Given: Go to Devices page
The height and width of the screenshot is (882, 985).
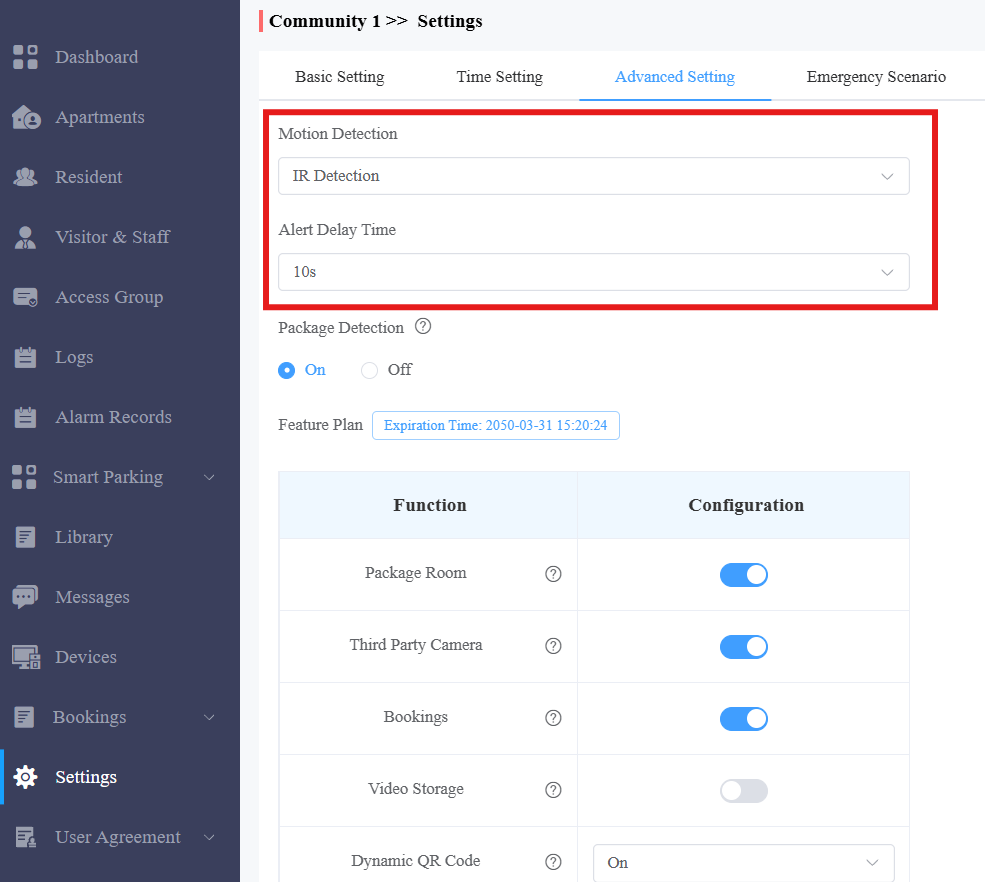Looking at the screenshot, I should [86, 657].
